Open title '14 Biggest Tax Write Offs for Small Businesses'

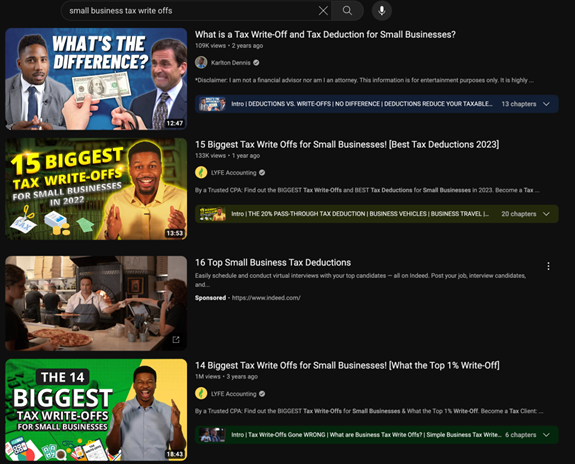pos(347,365)
